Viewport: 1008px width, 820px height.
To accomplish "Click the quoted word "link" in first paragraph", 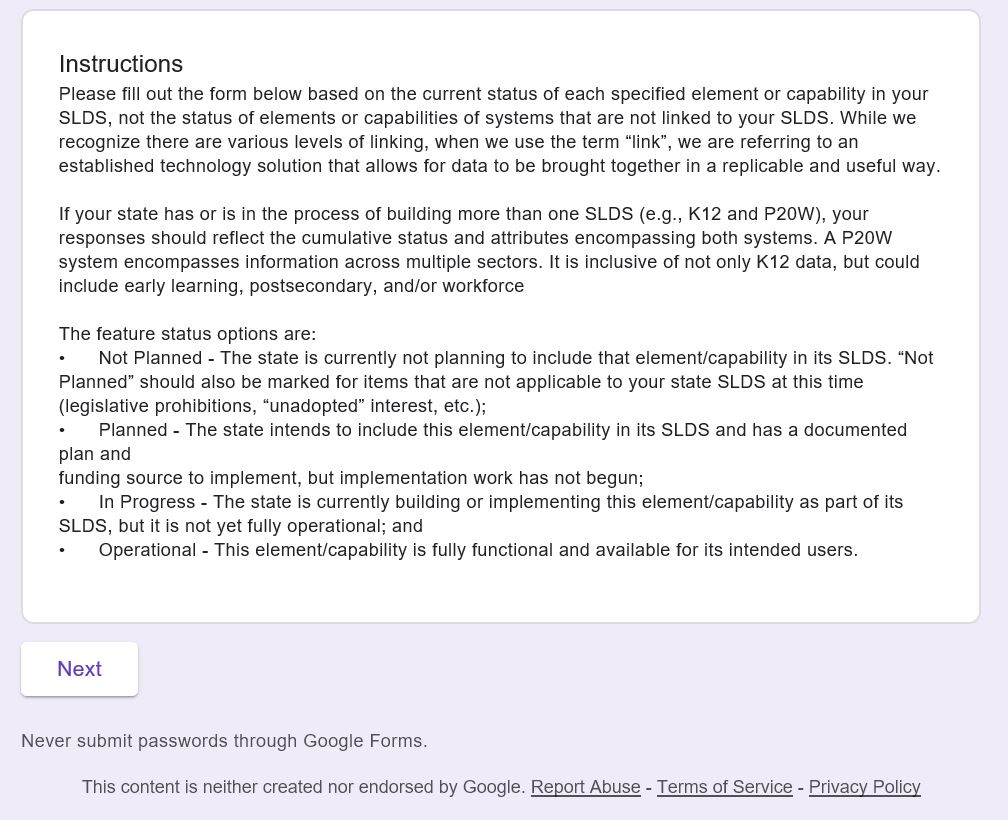I will coord(646,142).
